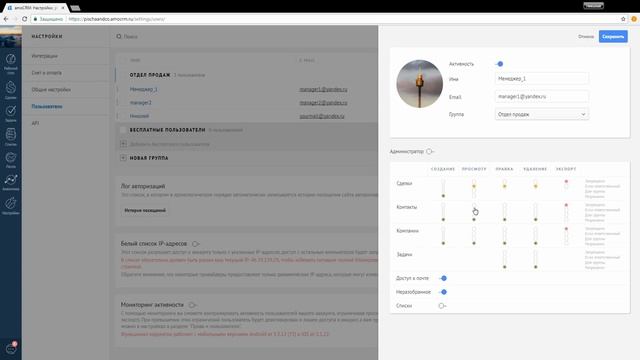Tick the checkbox for Бесплатные пользователи group

pos(123,130)
